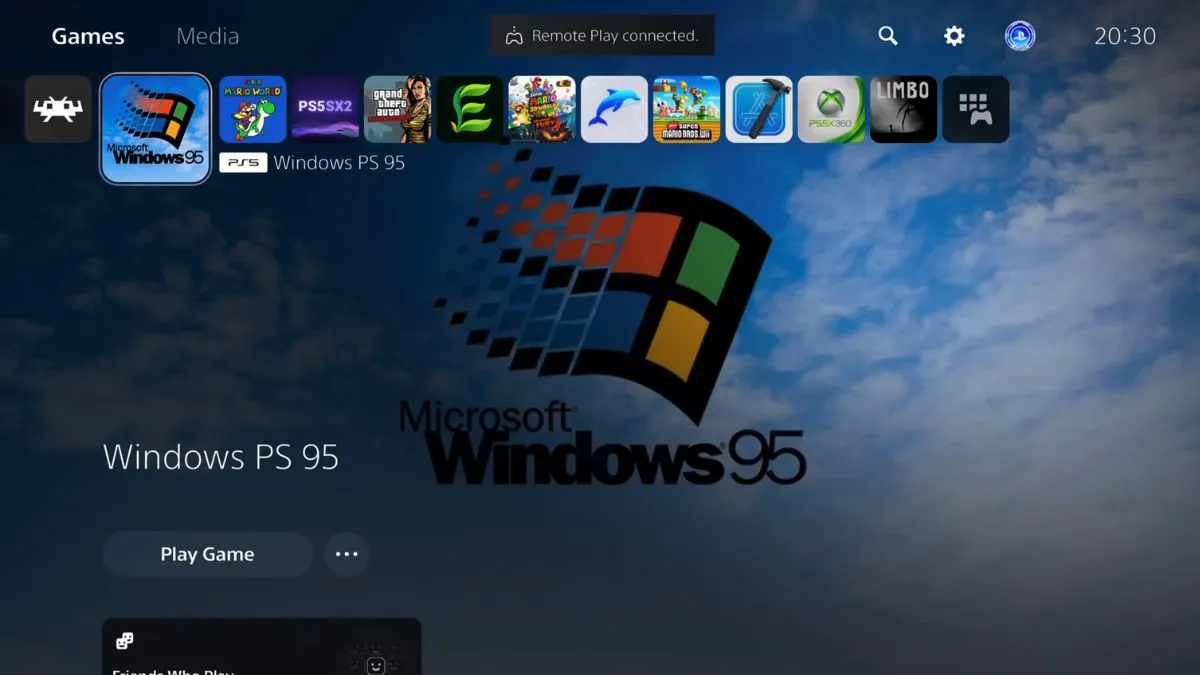Open the Friends Who Play card

(x=261, y=646)
